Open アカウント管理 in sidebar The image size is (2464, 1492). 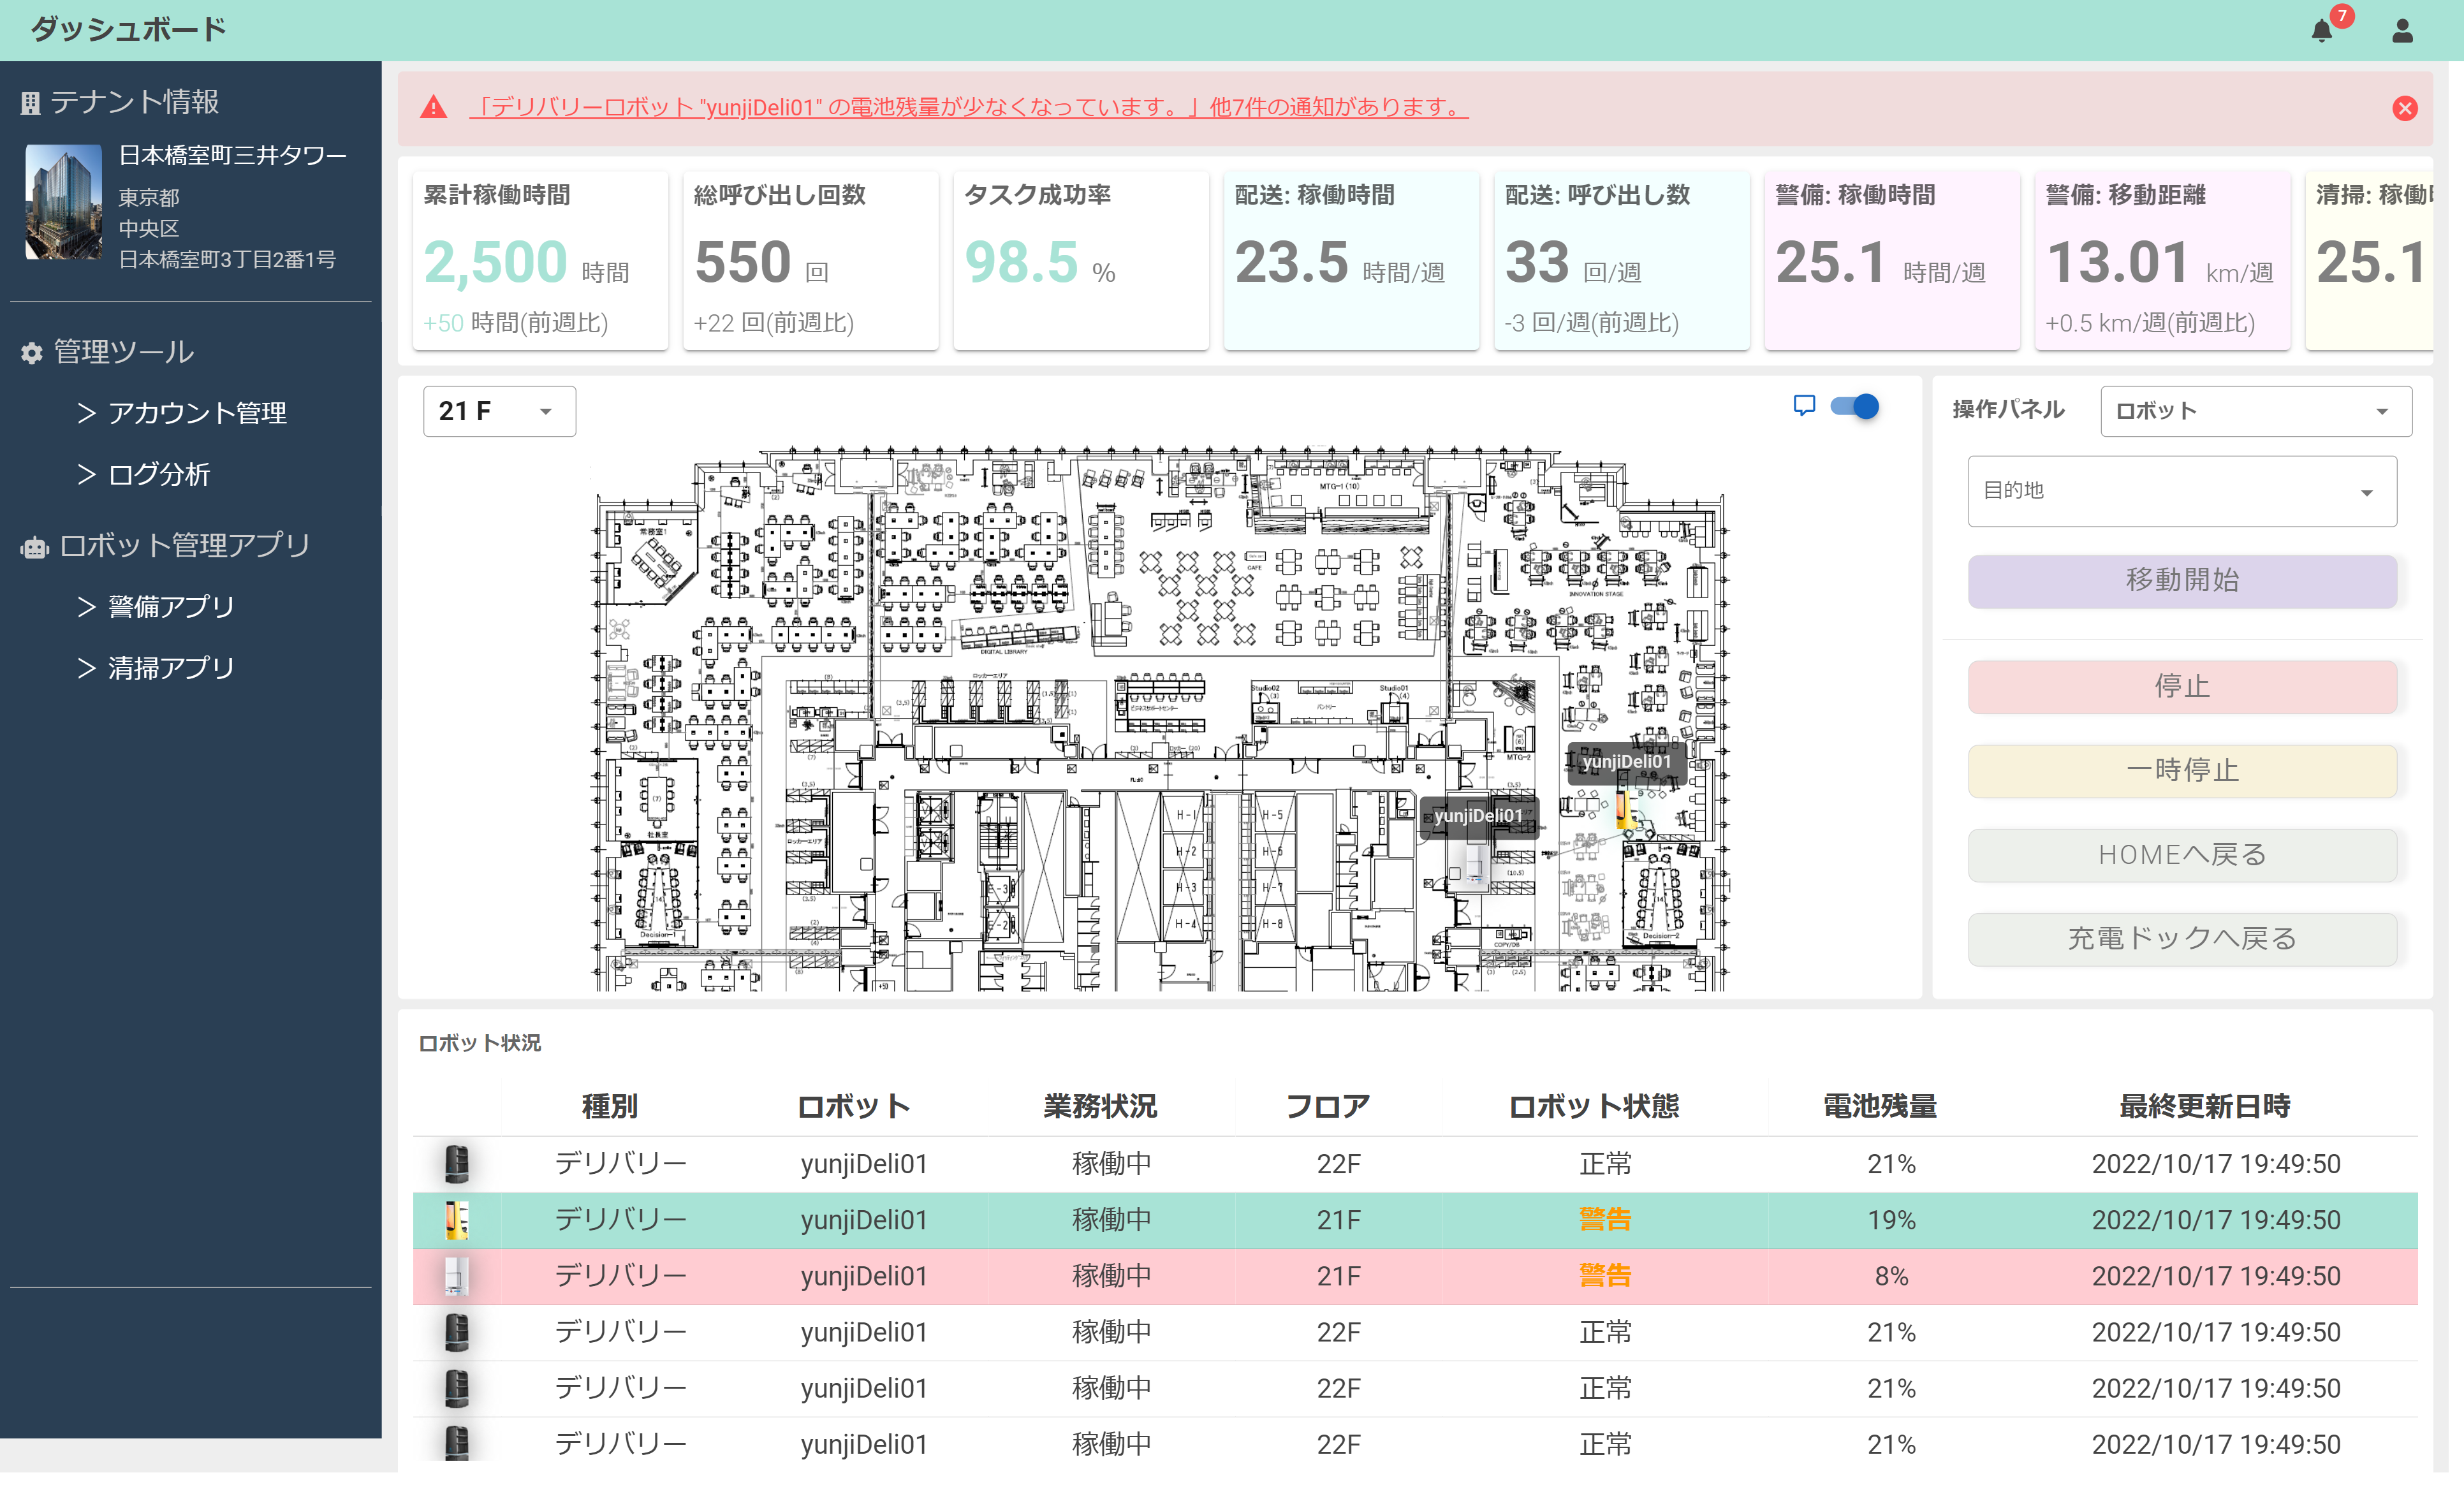[197, 413]
